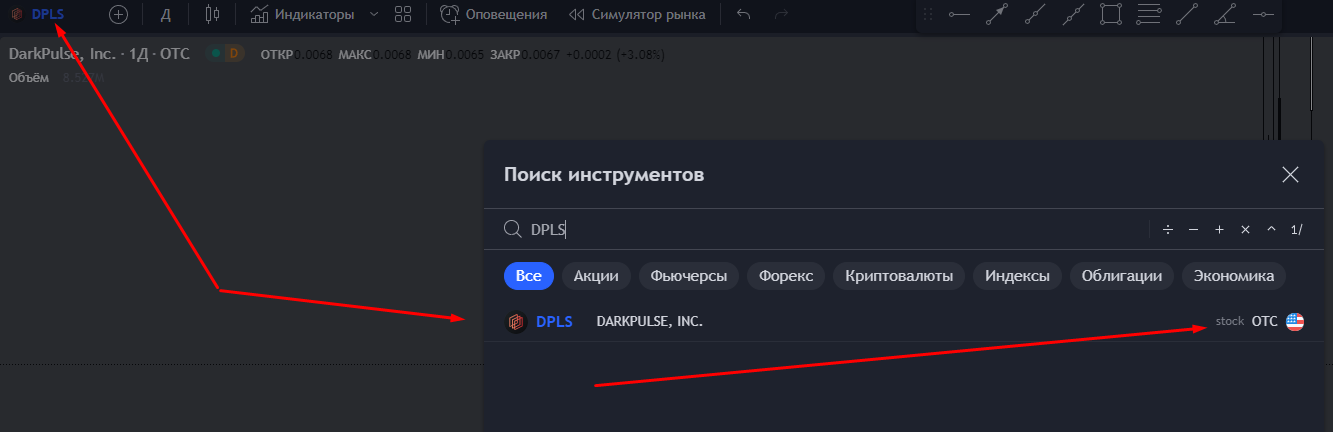Viewport: 1333px width, 432px height.
Task: Click the Объём volume indicator label
Action: (x=28, y=78)
